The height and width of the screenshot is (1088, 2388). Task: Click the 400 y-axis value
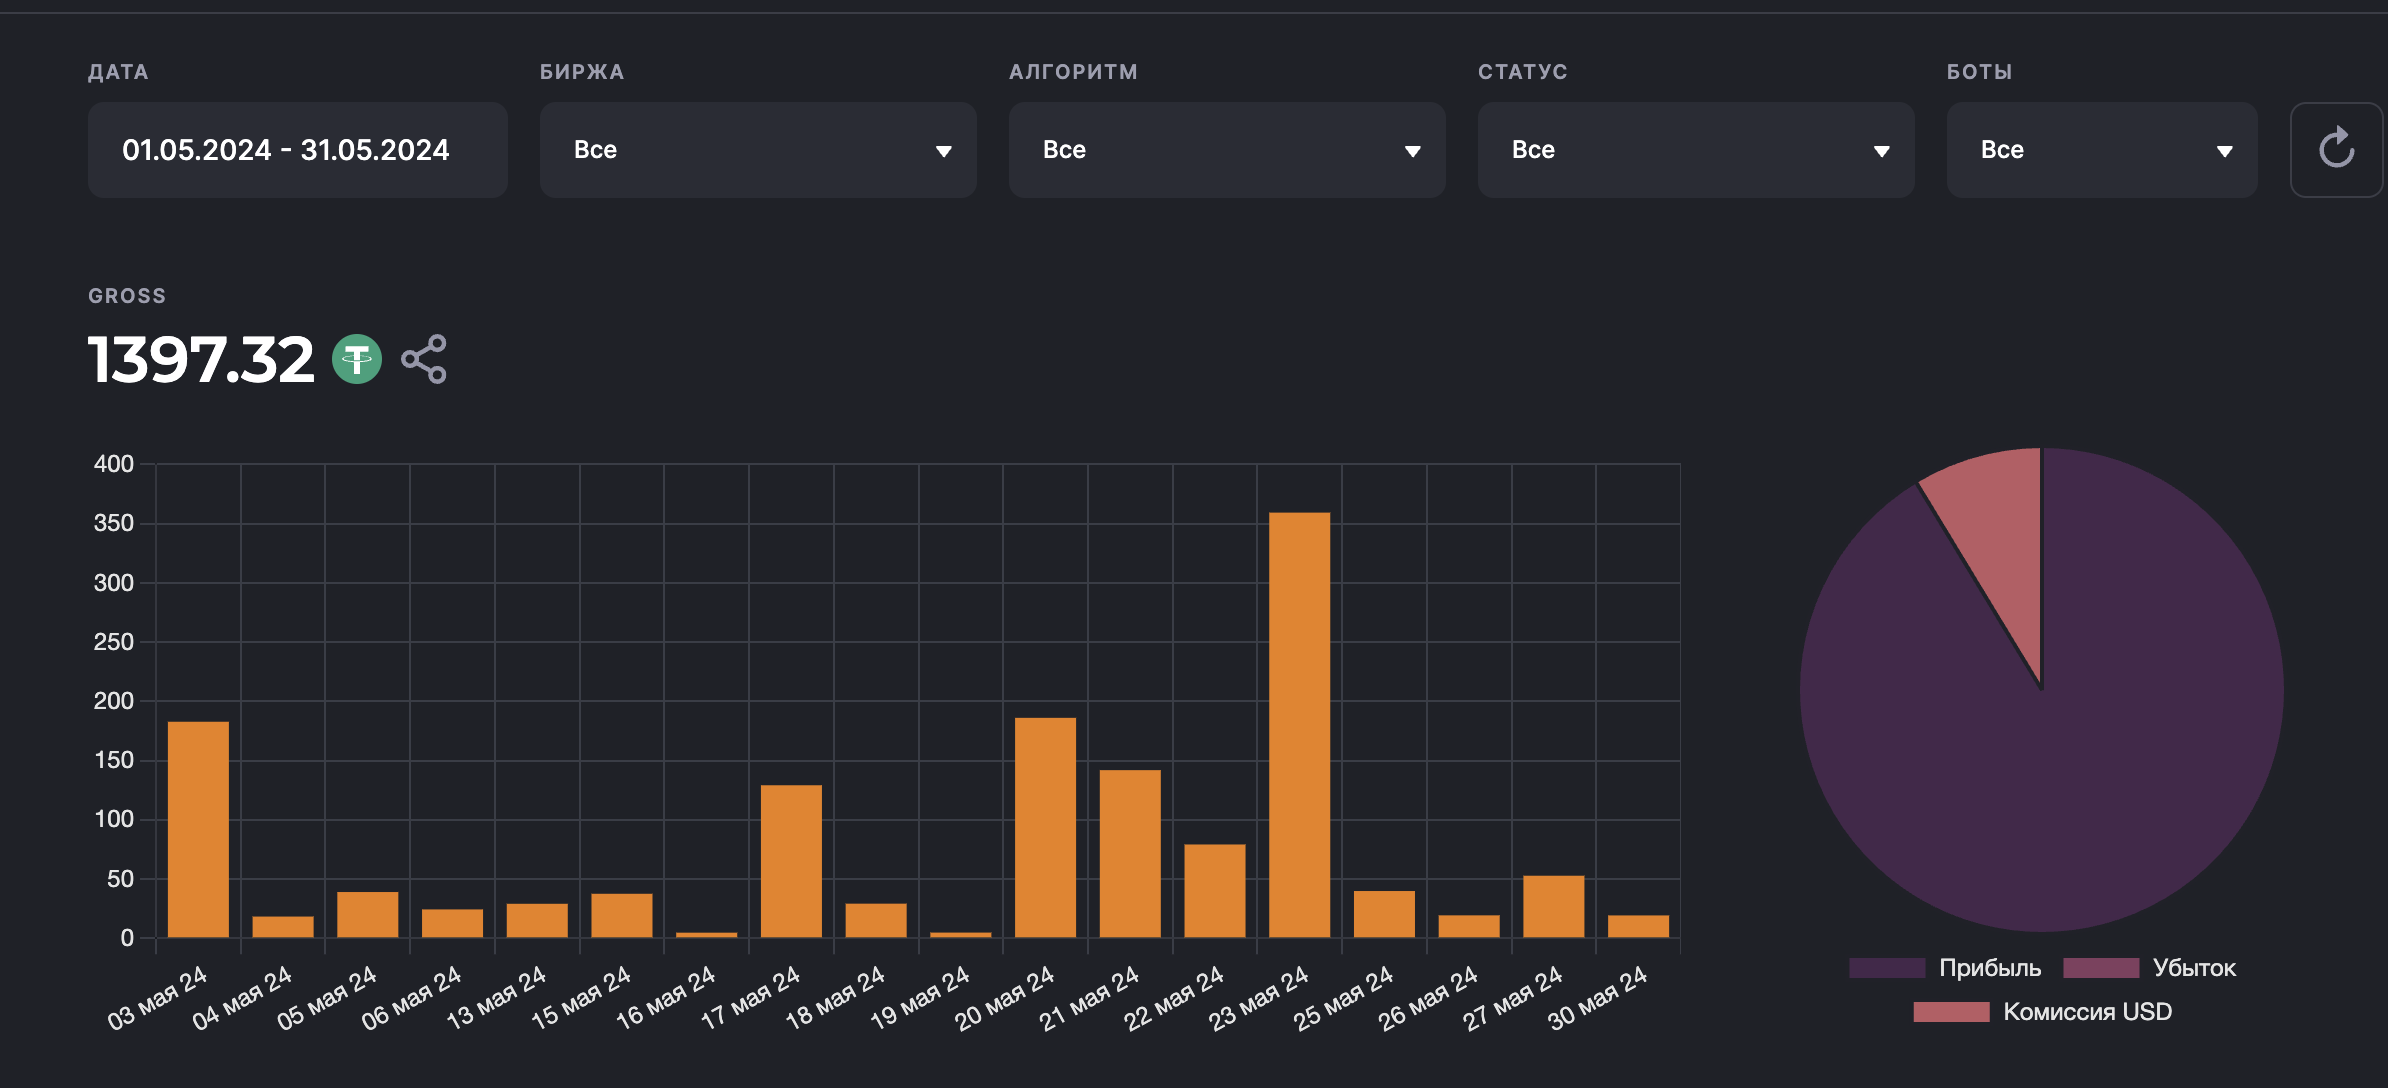(x=114, y=464)
